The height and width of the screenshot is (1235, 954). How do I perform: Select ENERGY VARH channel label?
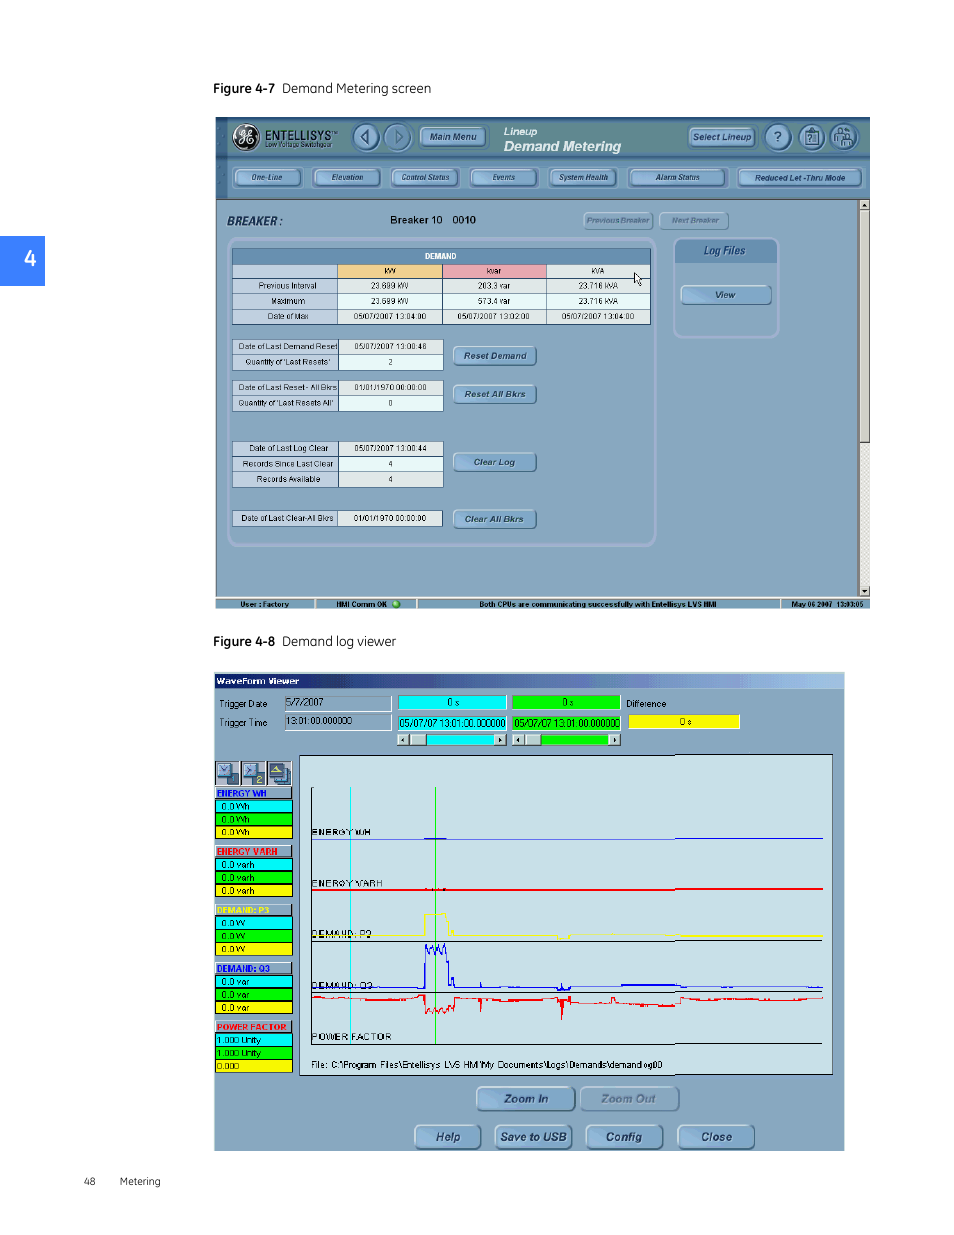(x=253, y=852)
